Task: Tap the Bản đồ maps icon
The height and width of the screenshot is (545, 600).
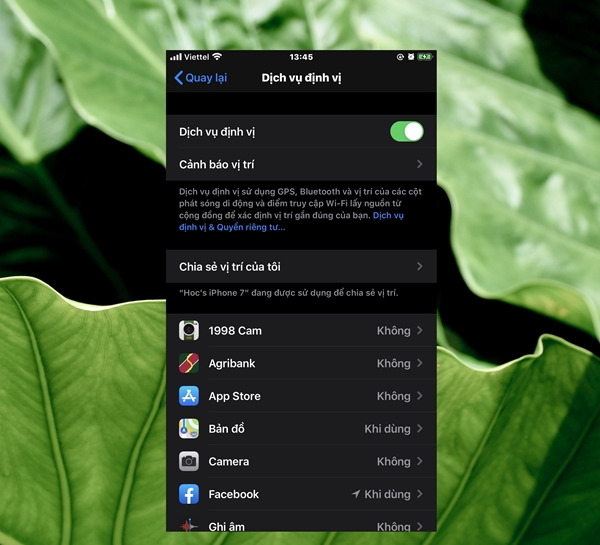Action: point(189,429)
